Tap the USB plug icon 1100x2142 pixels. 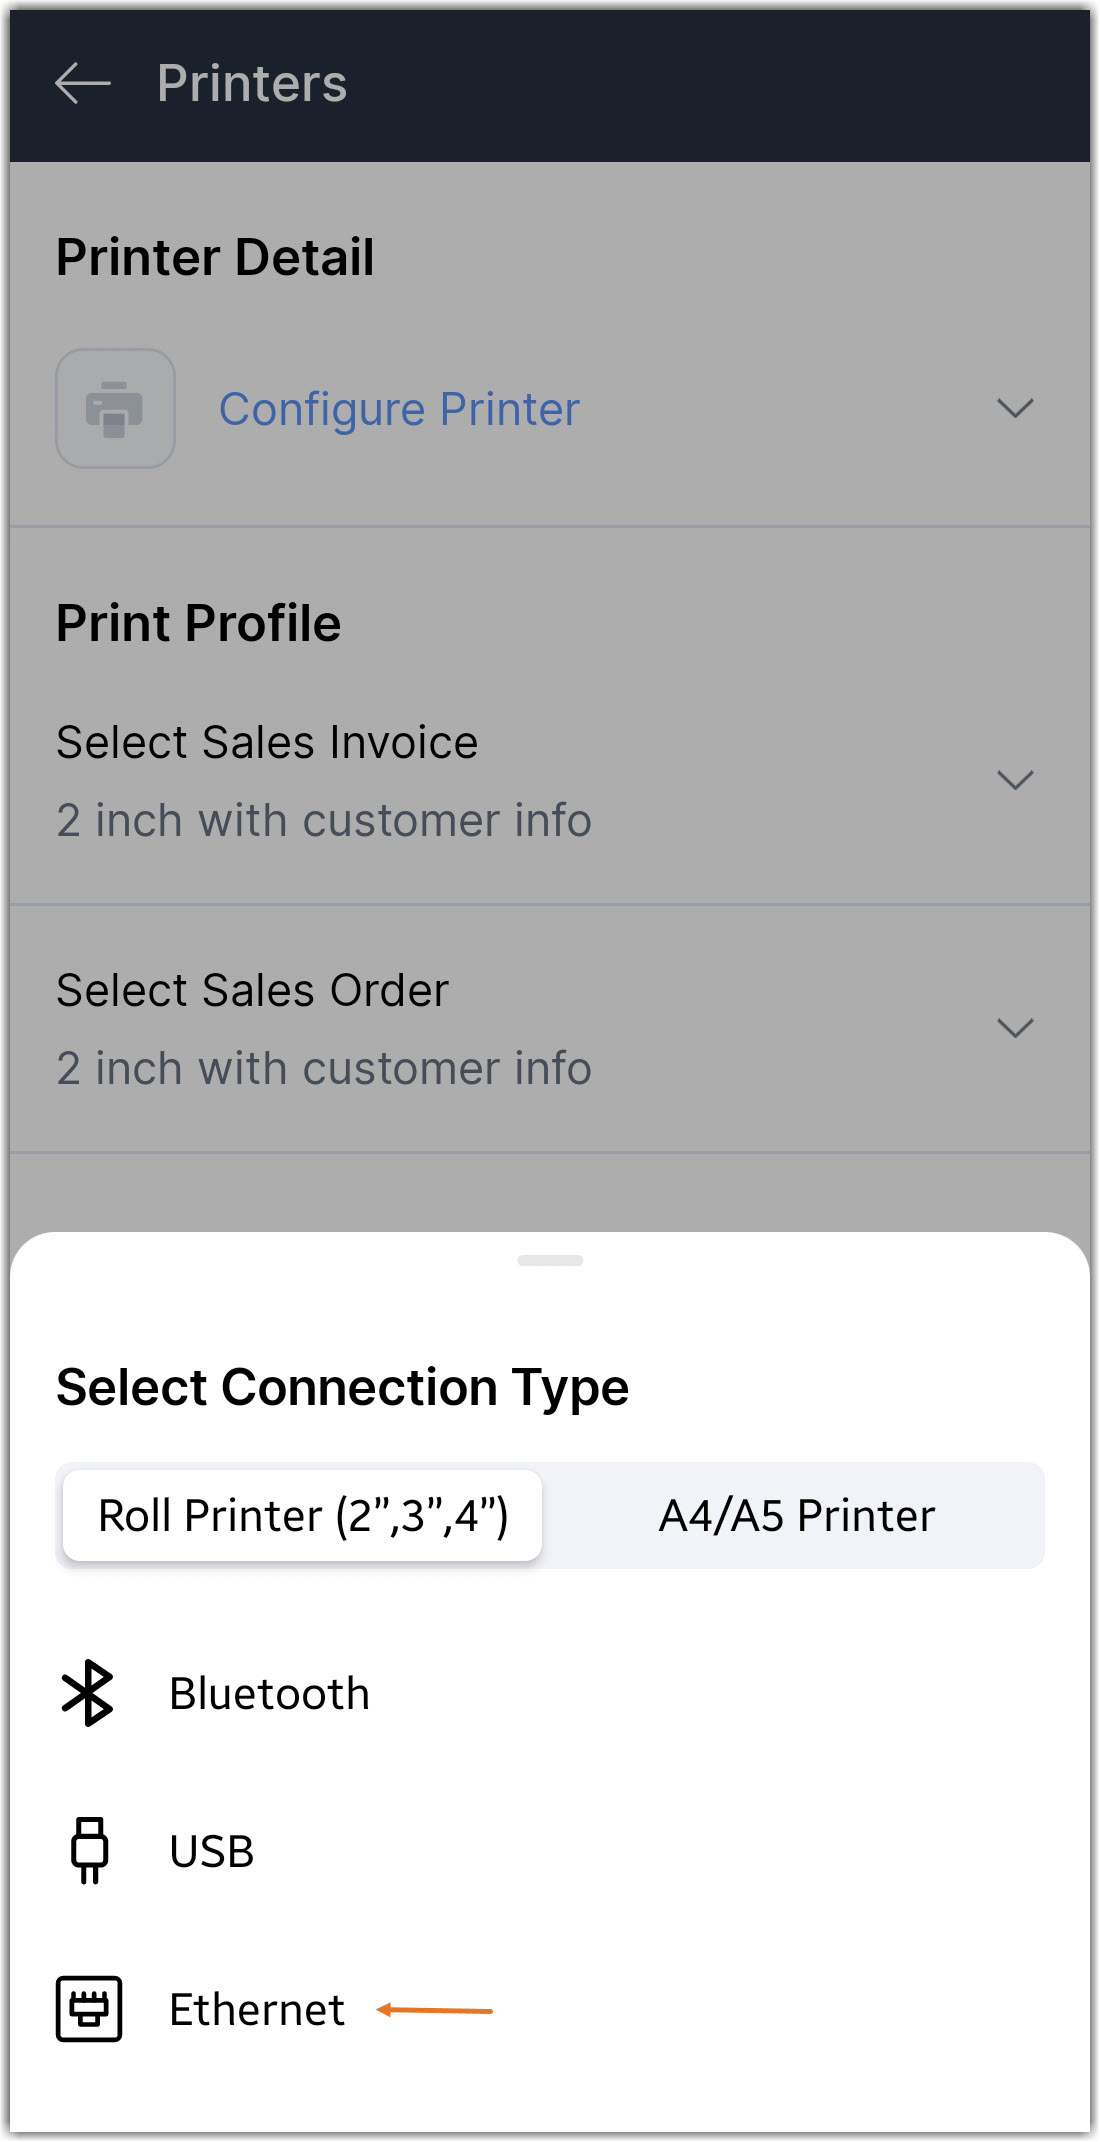89,1850
